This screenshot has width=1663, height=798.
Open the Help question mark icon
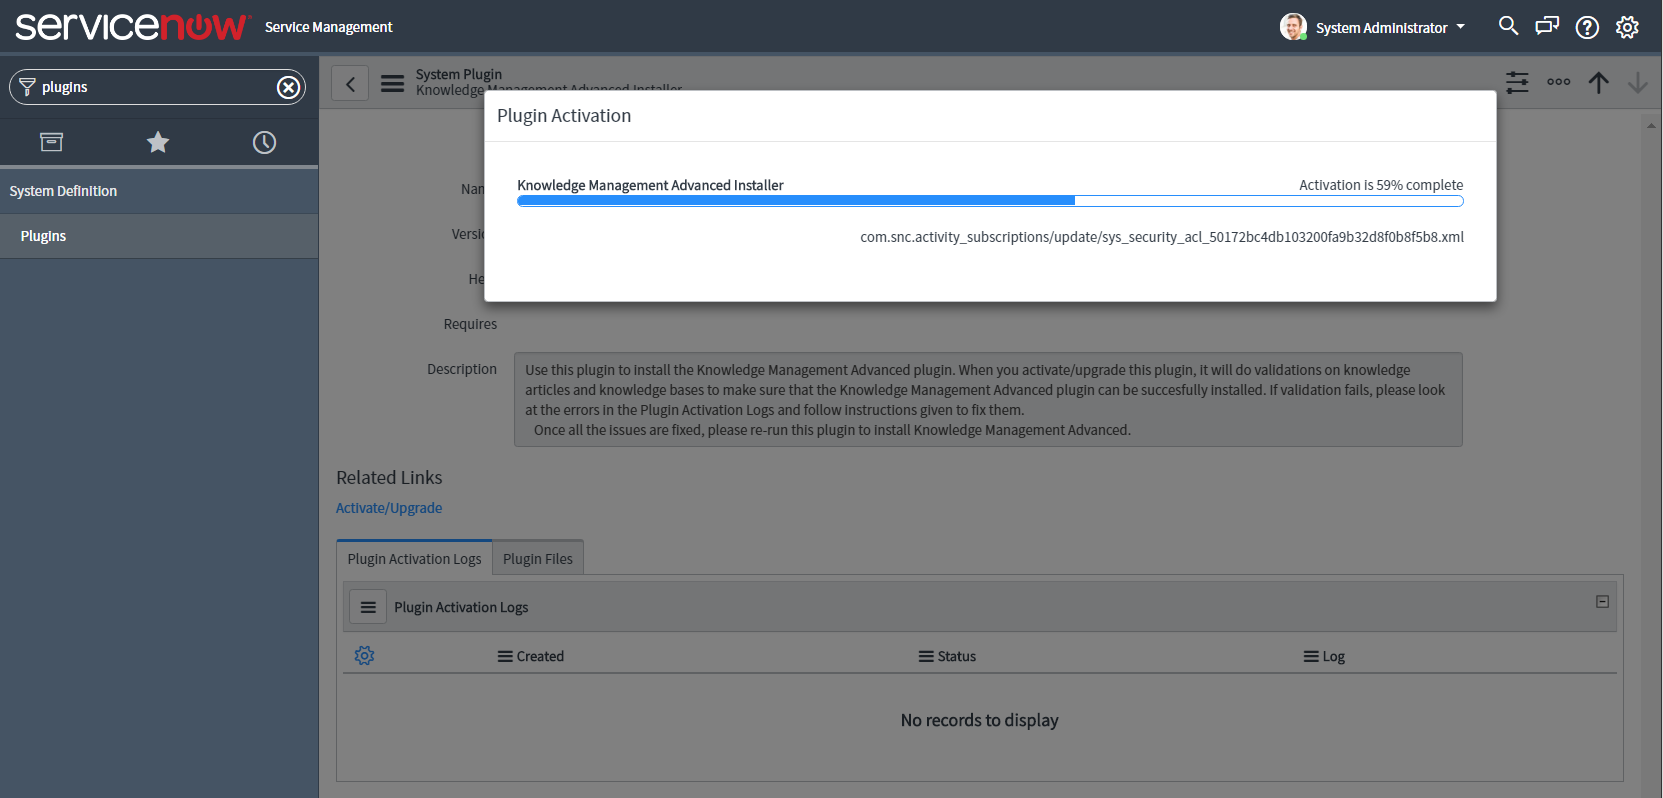point(1587,27)
